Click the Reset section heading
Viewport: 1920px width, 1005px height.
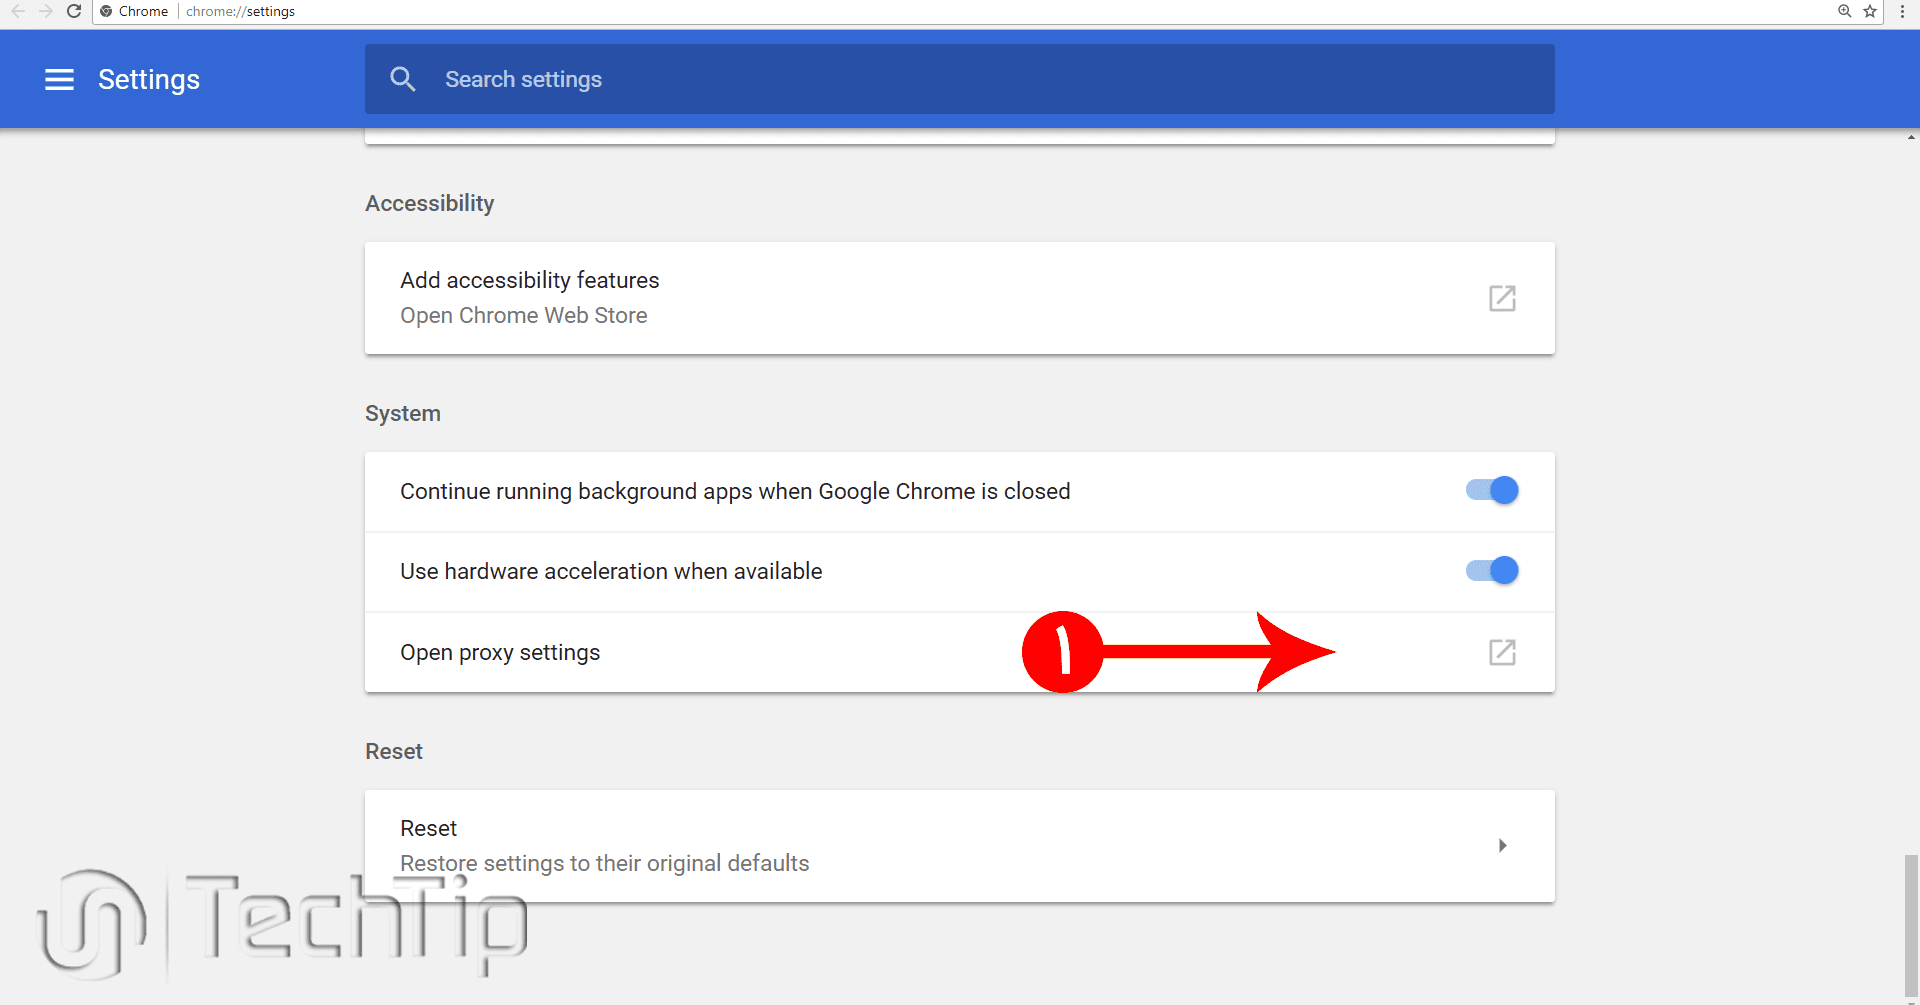pos(393,751)
